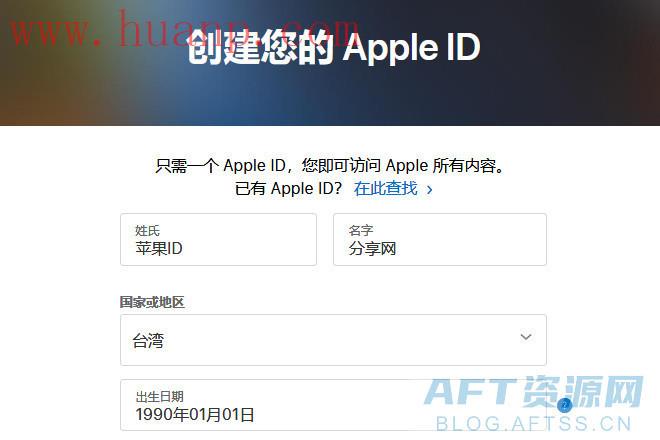Click the 分享网 first name value
The image size is (660, 440).
click(x=372, y=248)
